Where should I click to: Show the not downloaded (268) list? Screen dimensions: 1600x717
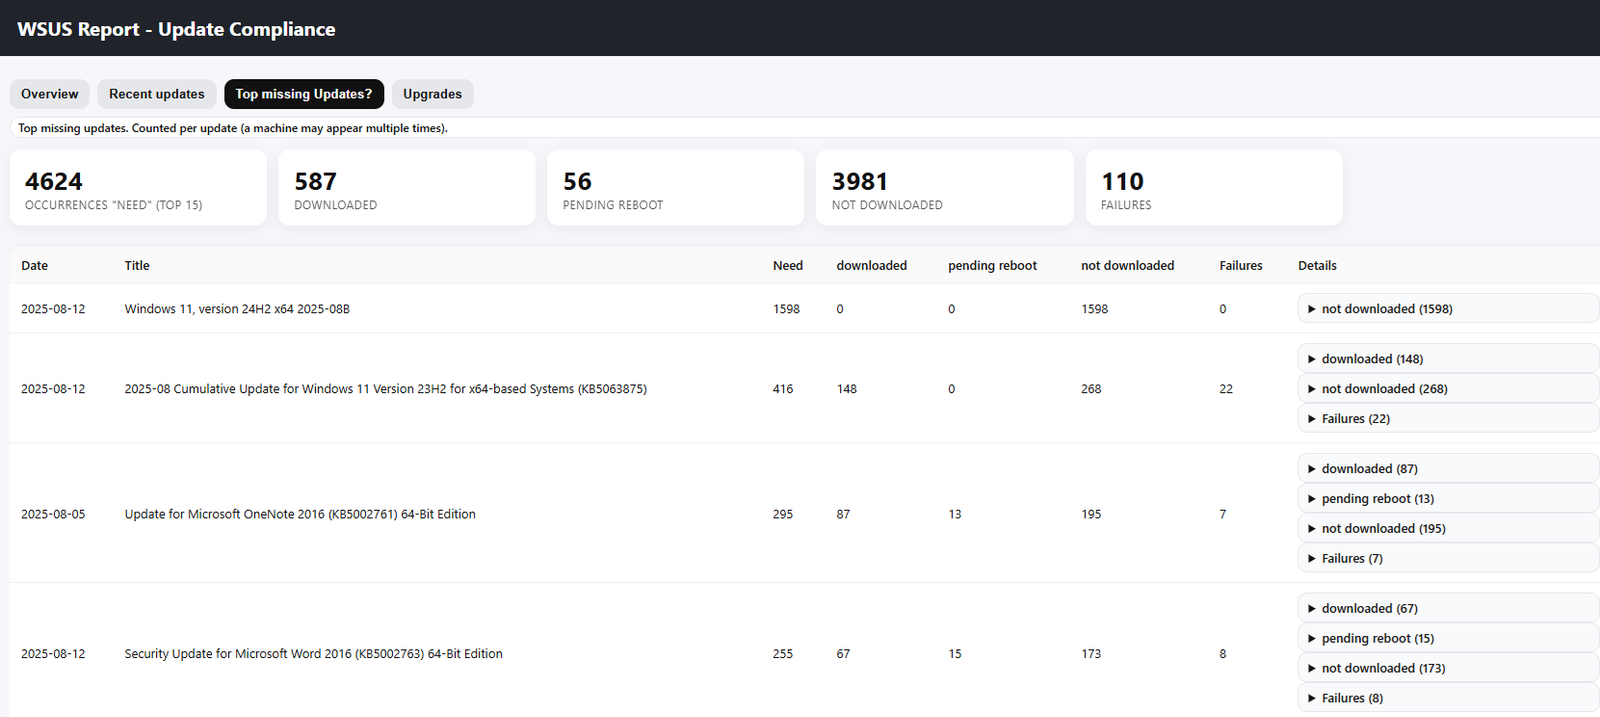(1383, 389)
